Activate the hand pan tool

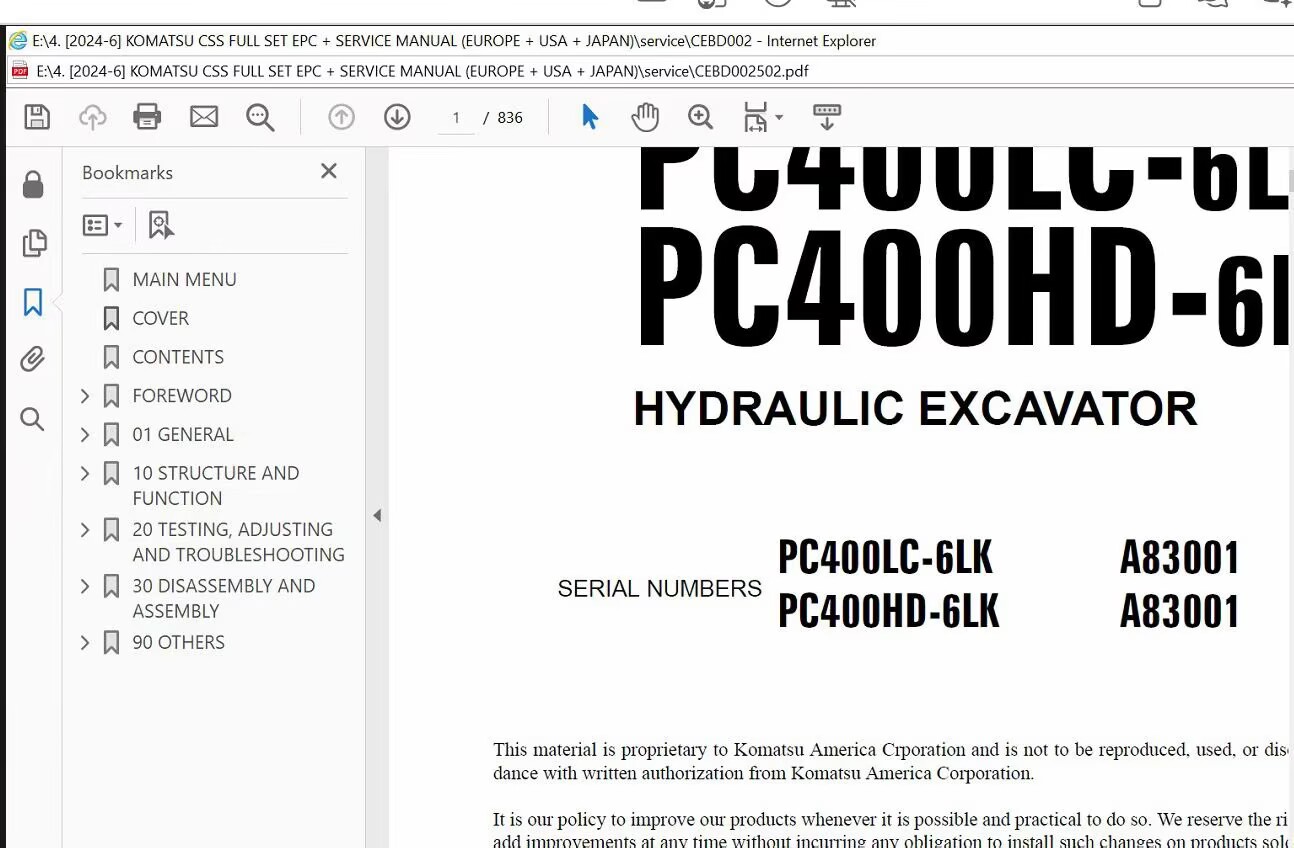[x=645, y=117]
